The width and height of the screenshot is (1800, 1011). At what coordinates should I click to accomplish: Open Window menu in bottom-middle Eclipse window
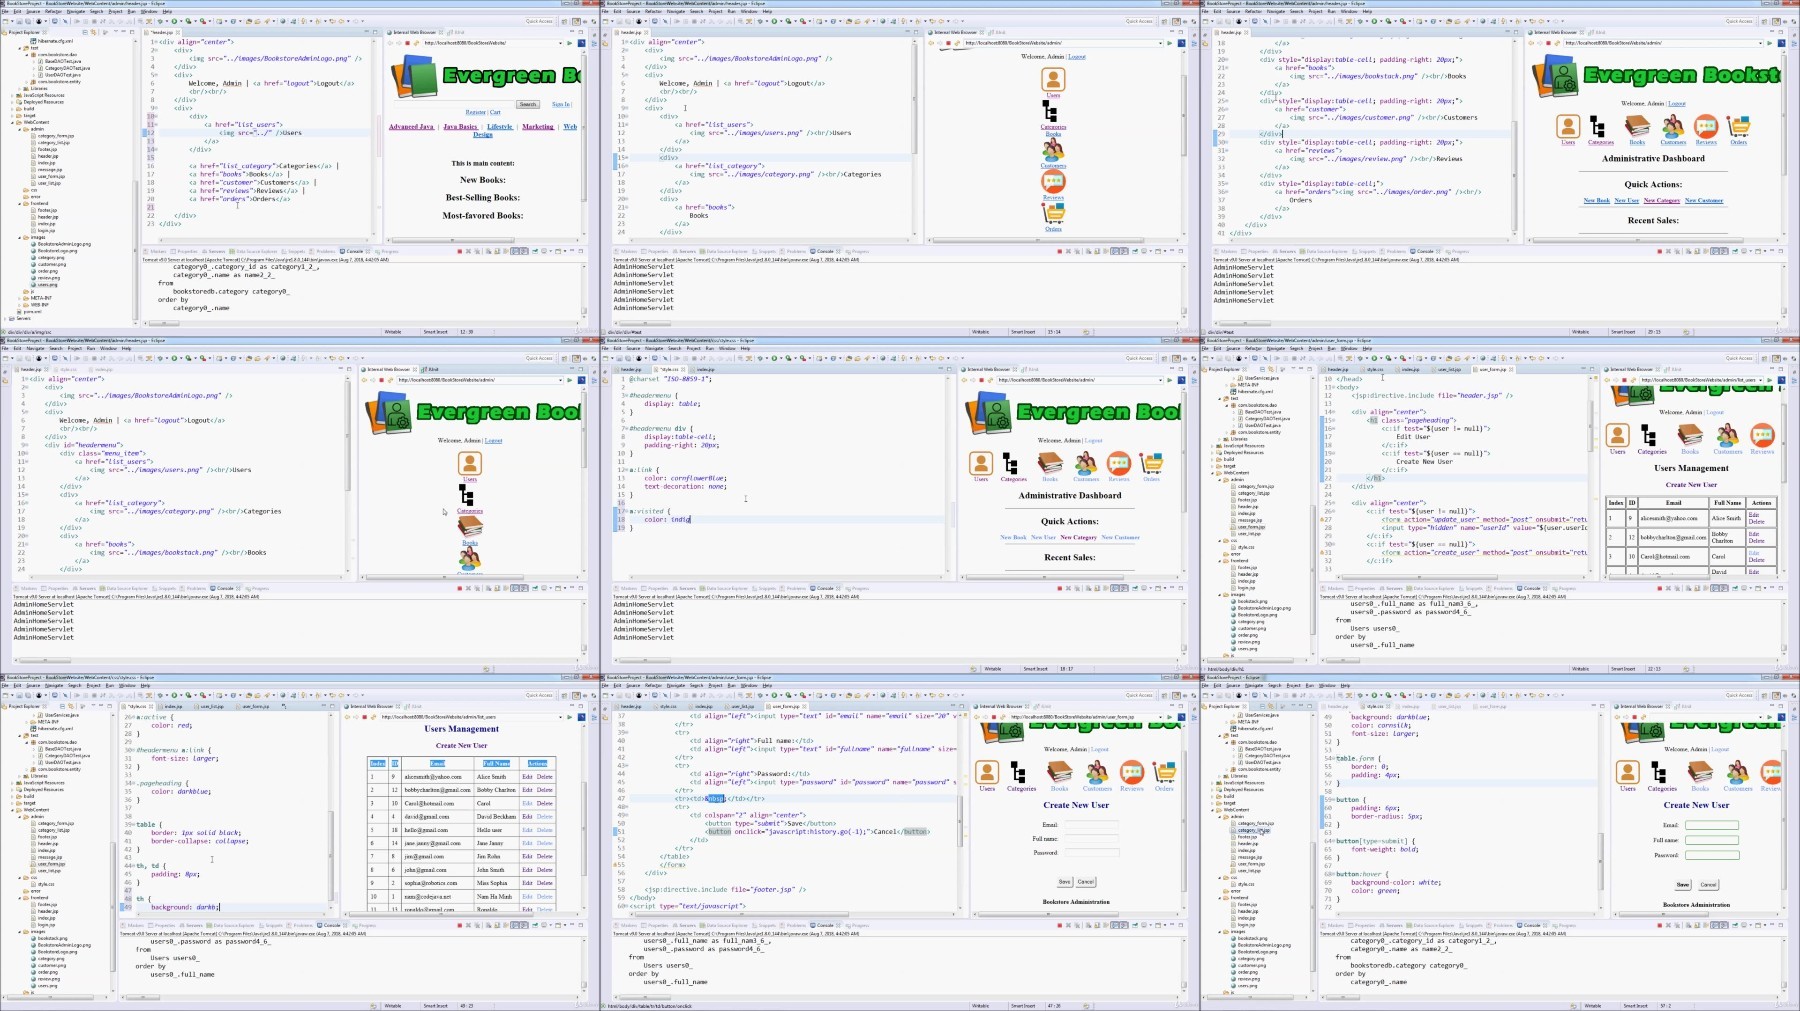[x=749, y=685]
